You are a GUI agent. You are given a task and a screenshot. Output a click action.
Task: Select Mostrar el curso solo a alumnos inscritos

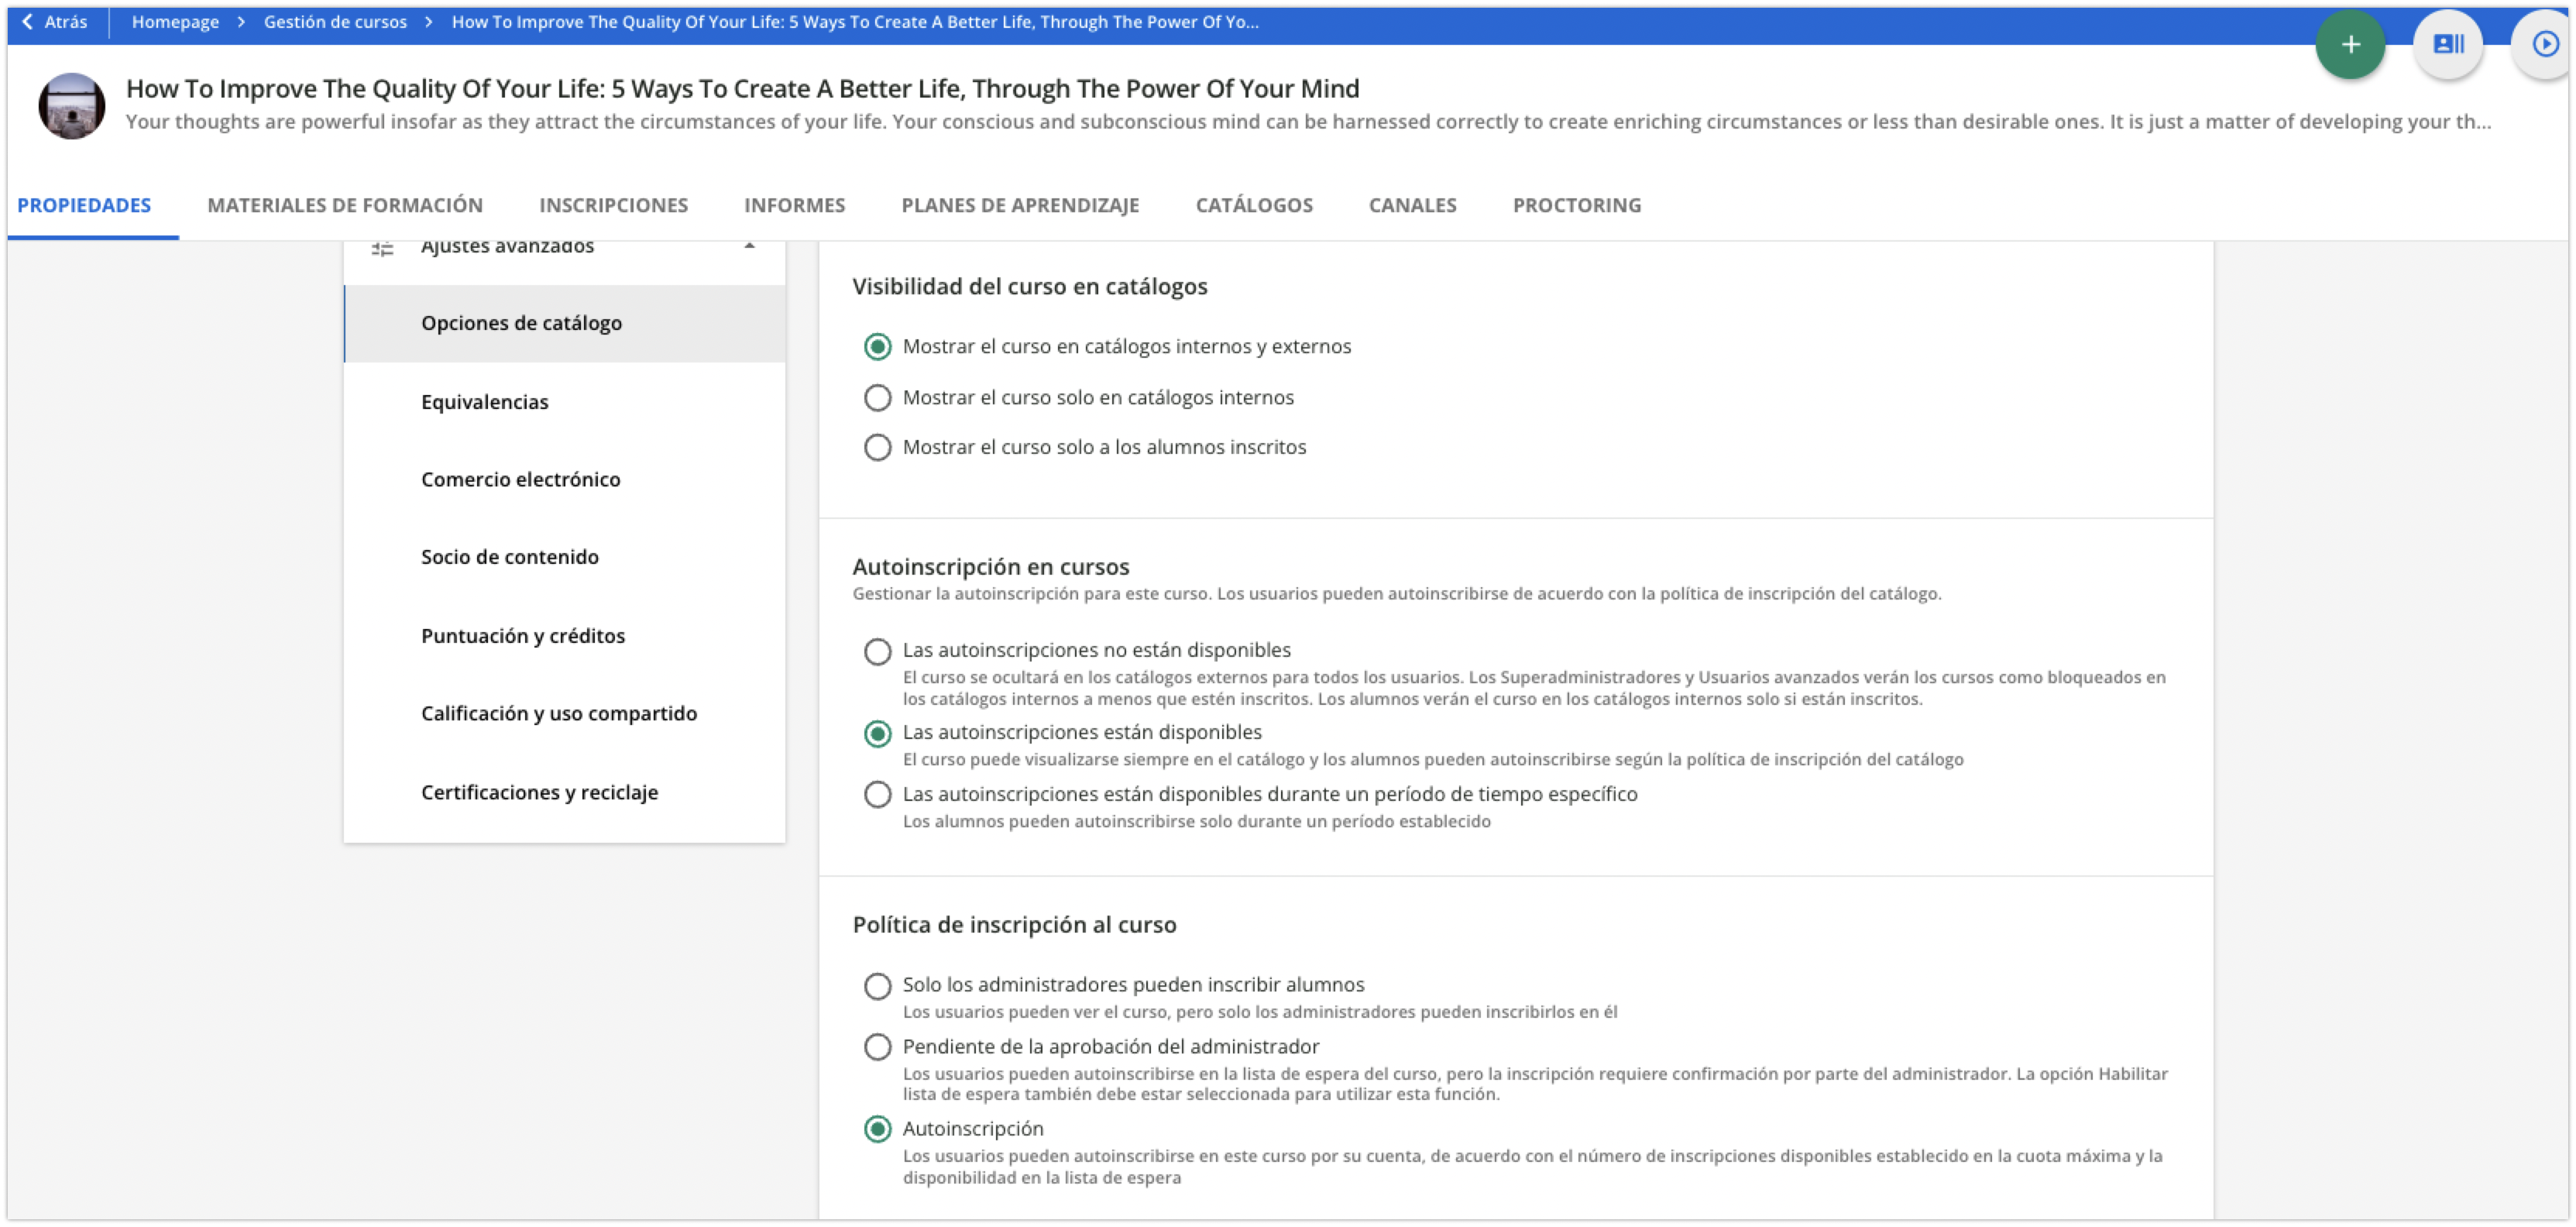877,447
